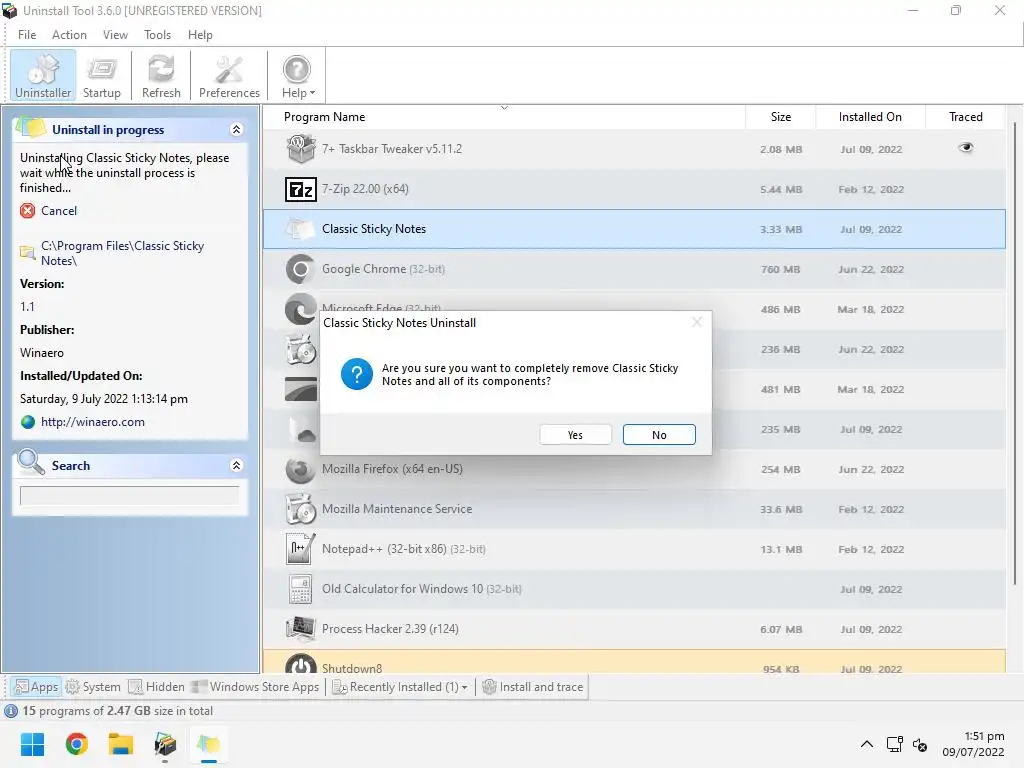Screen dimensions: 1024x768
Task: Click the 760 MB size of Google Chrome
Action: 780,269
